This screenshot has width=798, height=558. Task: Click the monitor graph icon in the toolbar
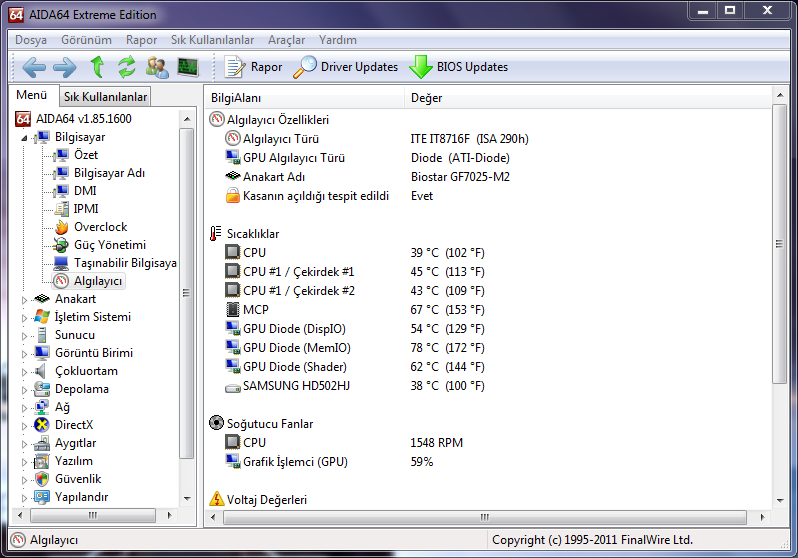point(188,67)
